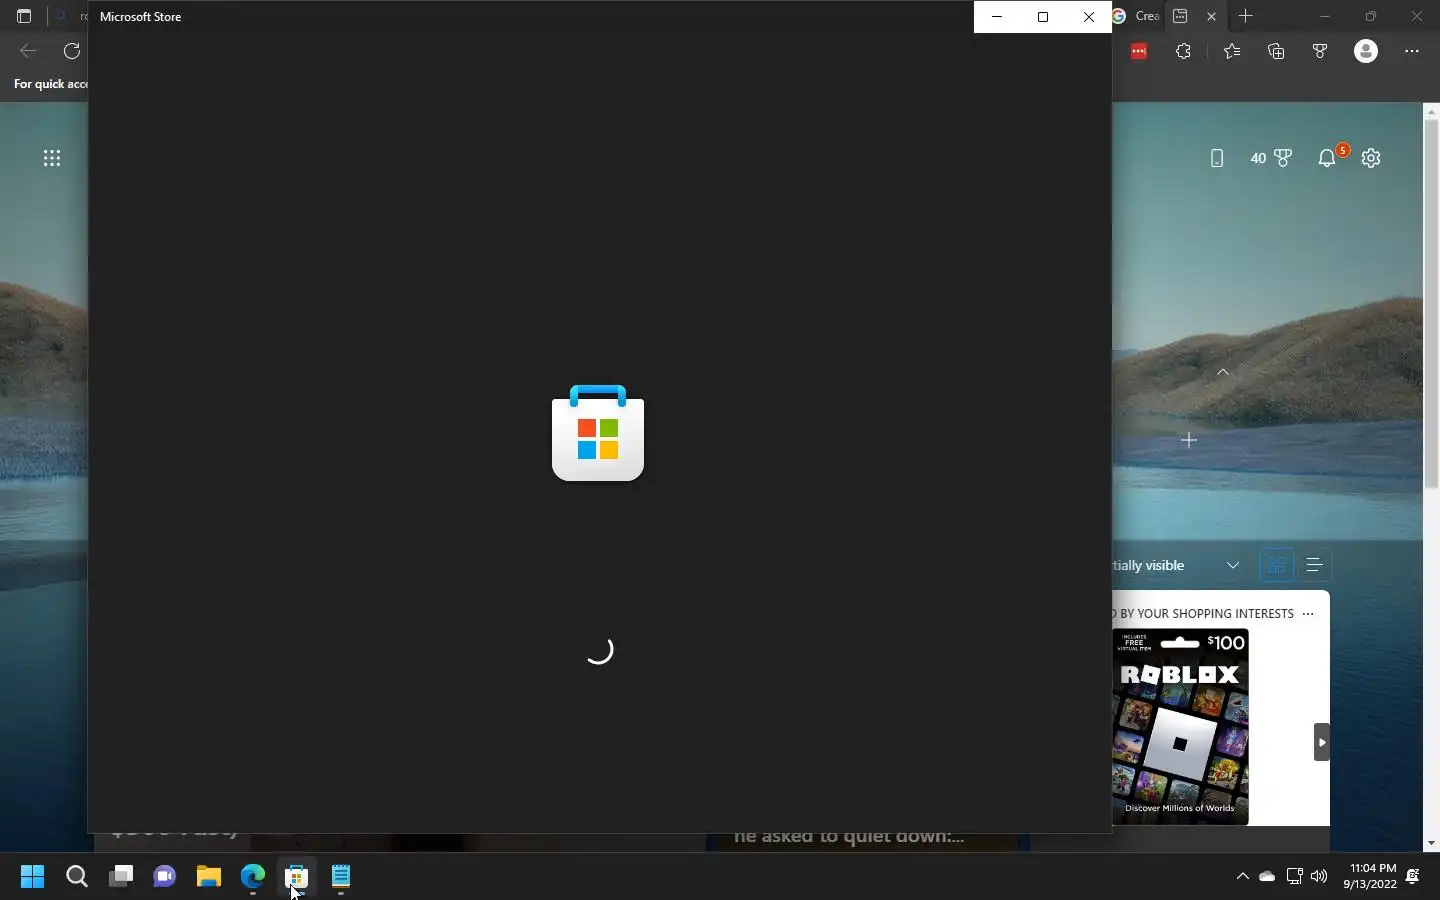This screenshot has height=900, width=1440.
Task: Open File Explorer from the taskbar
Action: (209, 877)
